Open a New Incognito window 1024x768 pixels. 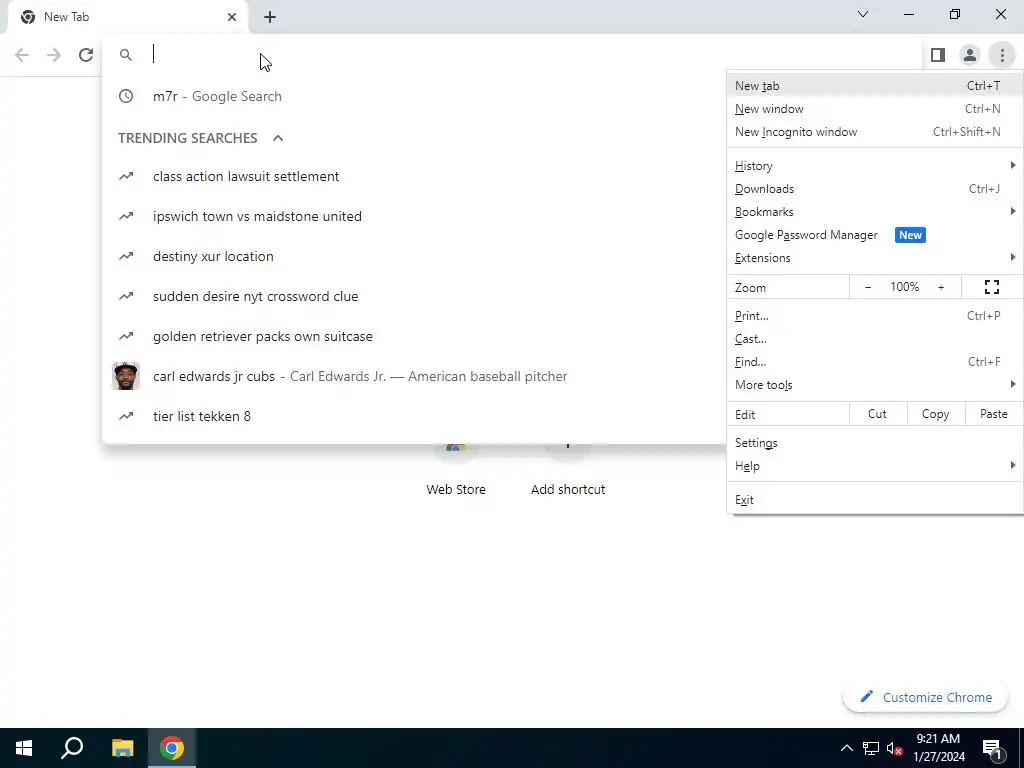[874, 132]
